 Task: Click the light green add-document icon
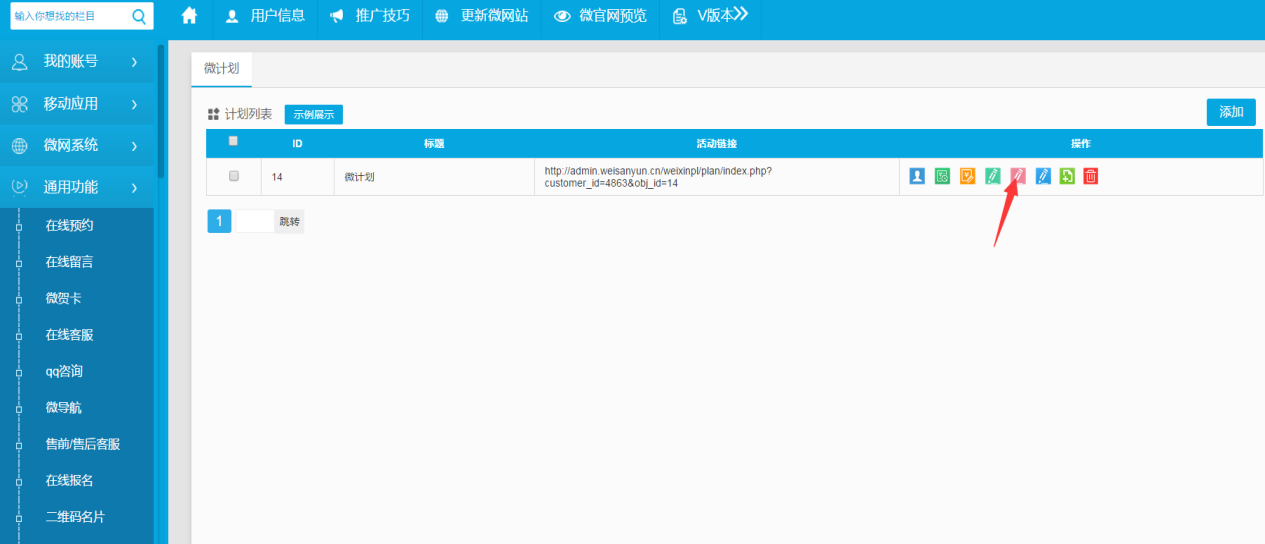(x=1067, y=176)
